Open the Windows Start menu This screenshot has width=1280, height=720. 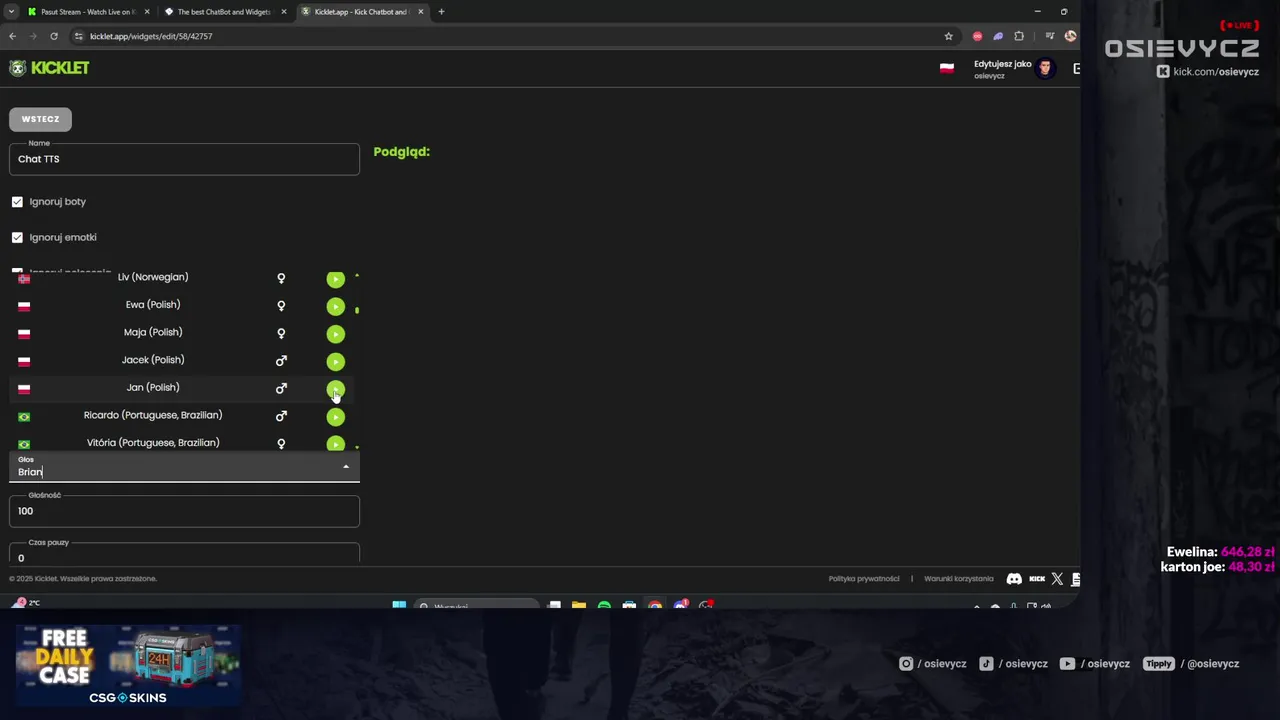click(x=399, y=606)
